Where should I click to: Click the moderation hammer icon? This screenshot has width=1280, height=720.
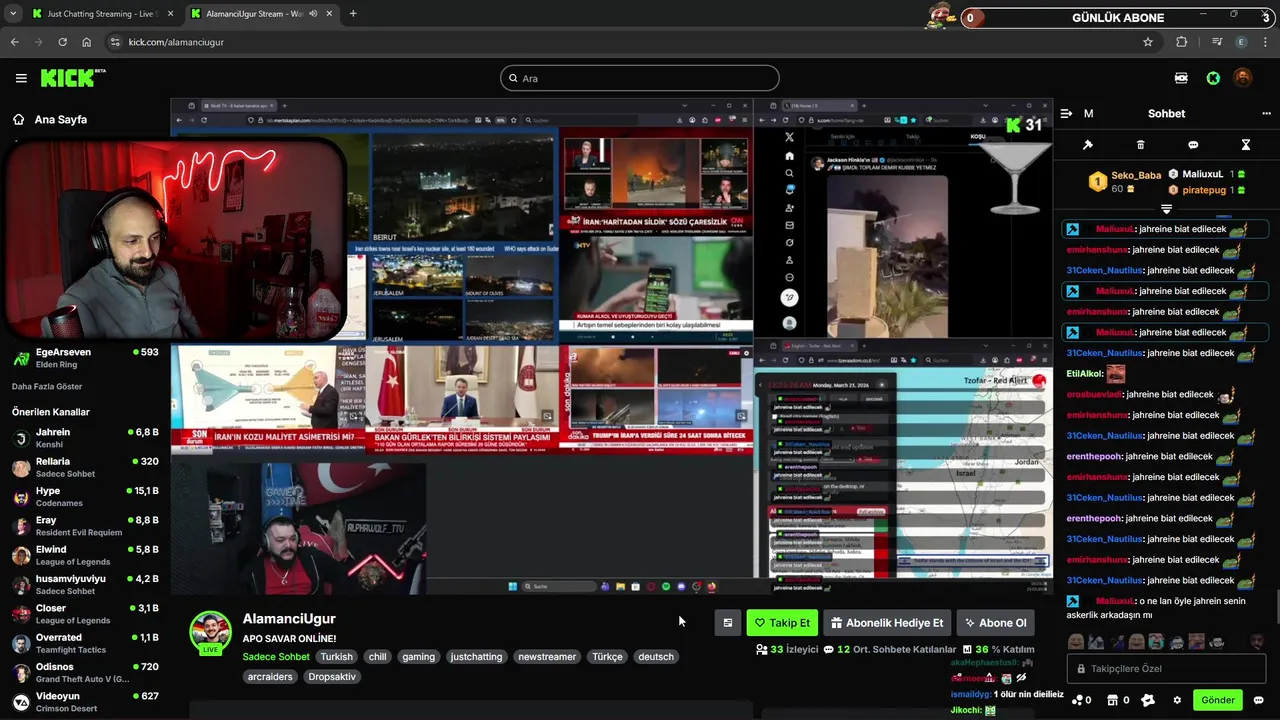pyautogui.click(x=1088, y=145)
